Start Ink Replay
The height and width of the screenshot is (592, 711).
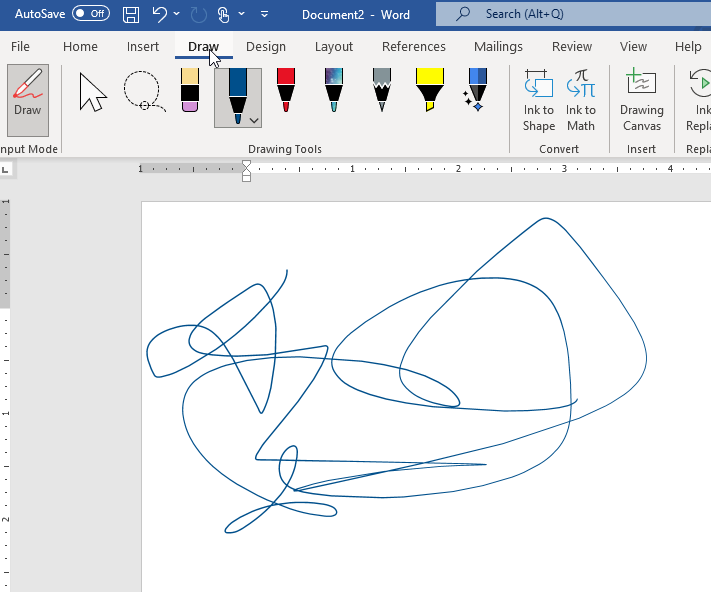698,100
